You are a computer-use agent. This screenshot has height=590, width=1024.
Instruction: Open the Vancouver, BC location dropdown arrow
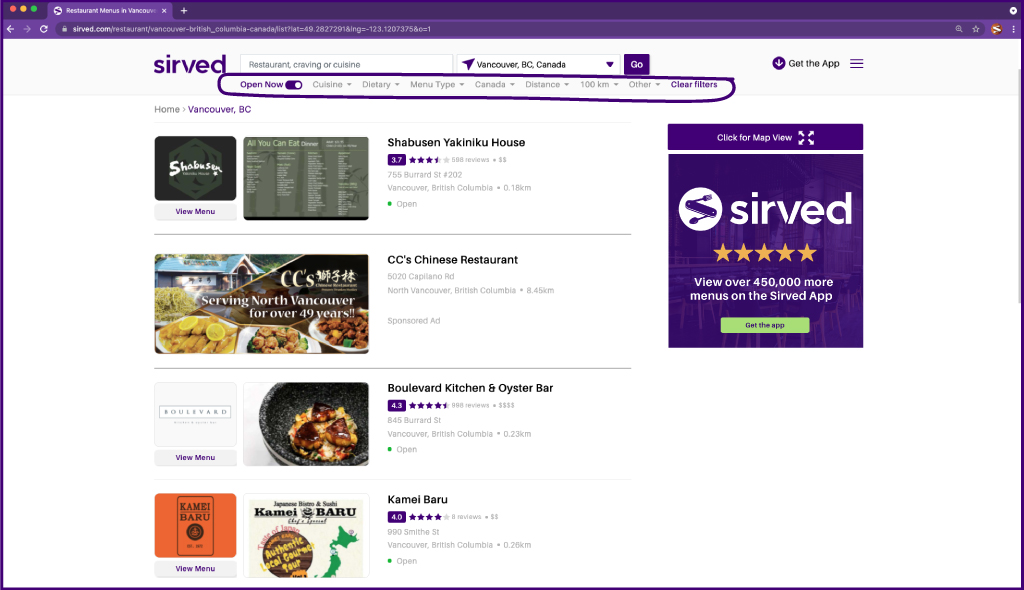click(x=609, y=65)
